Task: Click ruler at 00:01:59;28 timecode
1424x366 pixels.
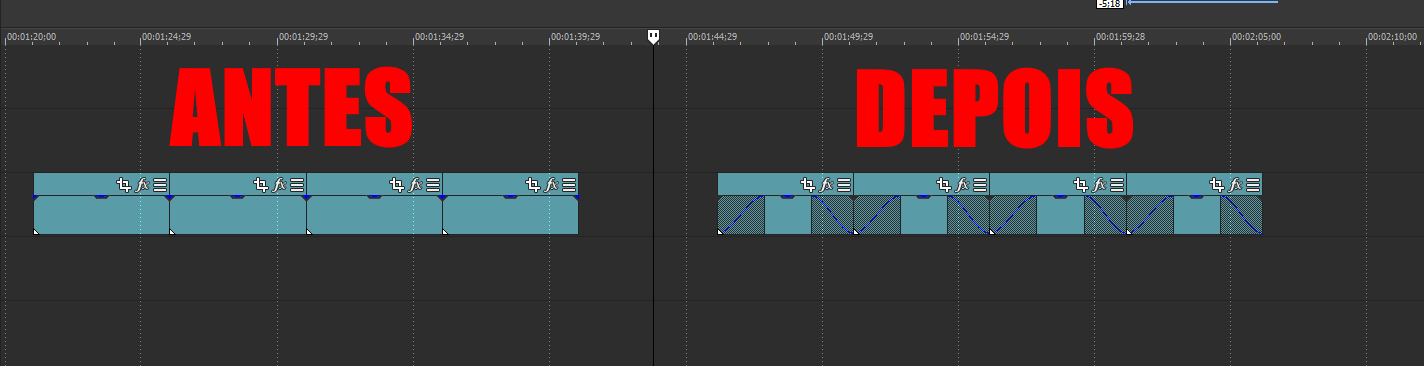Action: 1121,37
